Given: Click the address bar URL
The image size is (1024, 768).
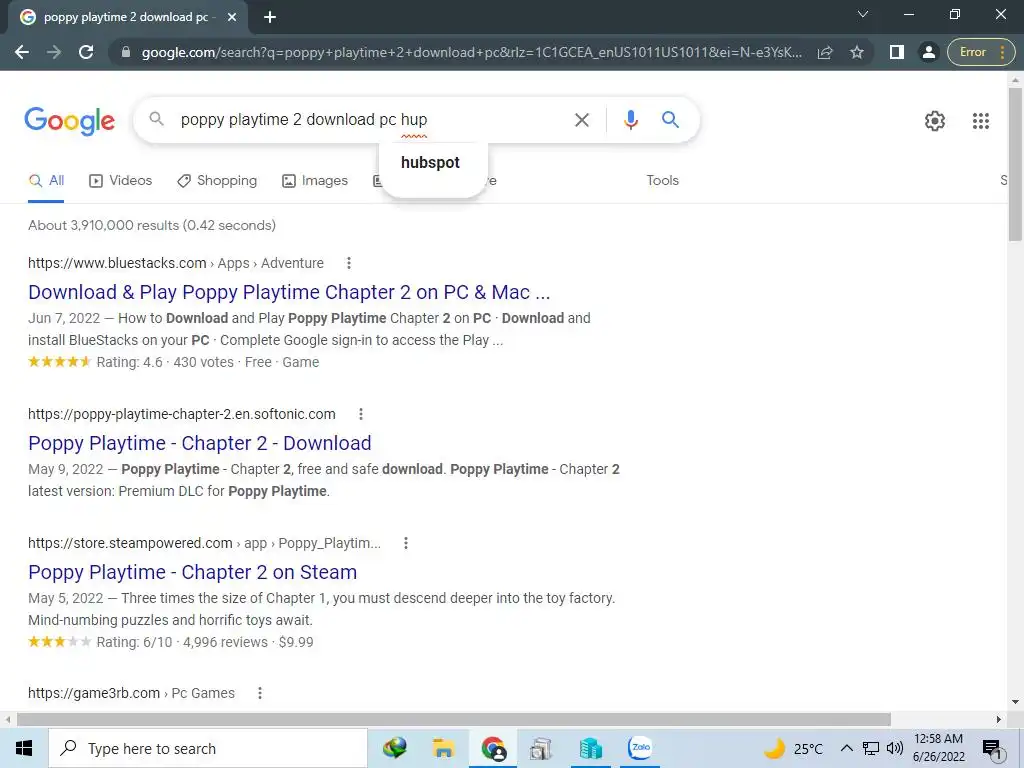Looking at the screenshot, I should [472, 52].
